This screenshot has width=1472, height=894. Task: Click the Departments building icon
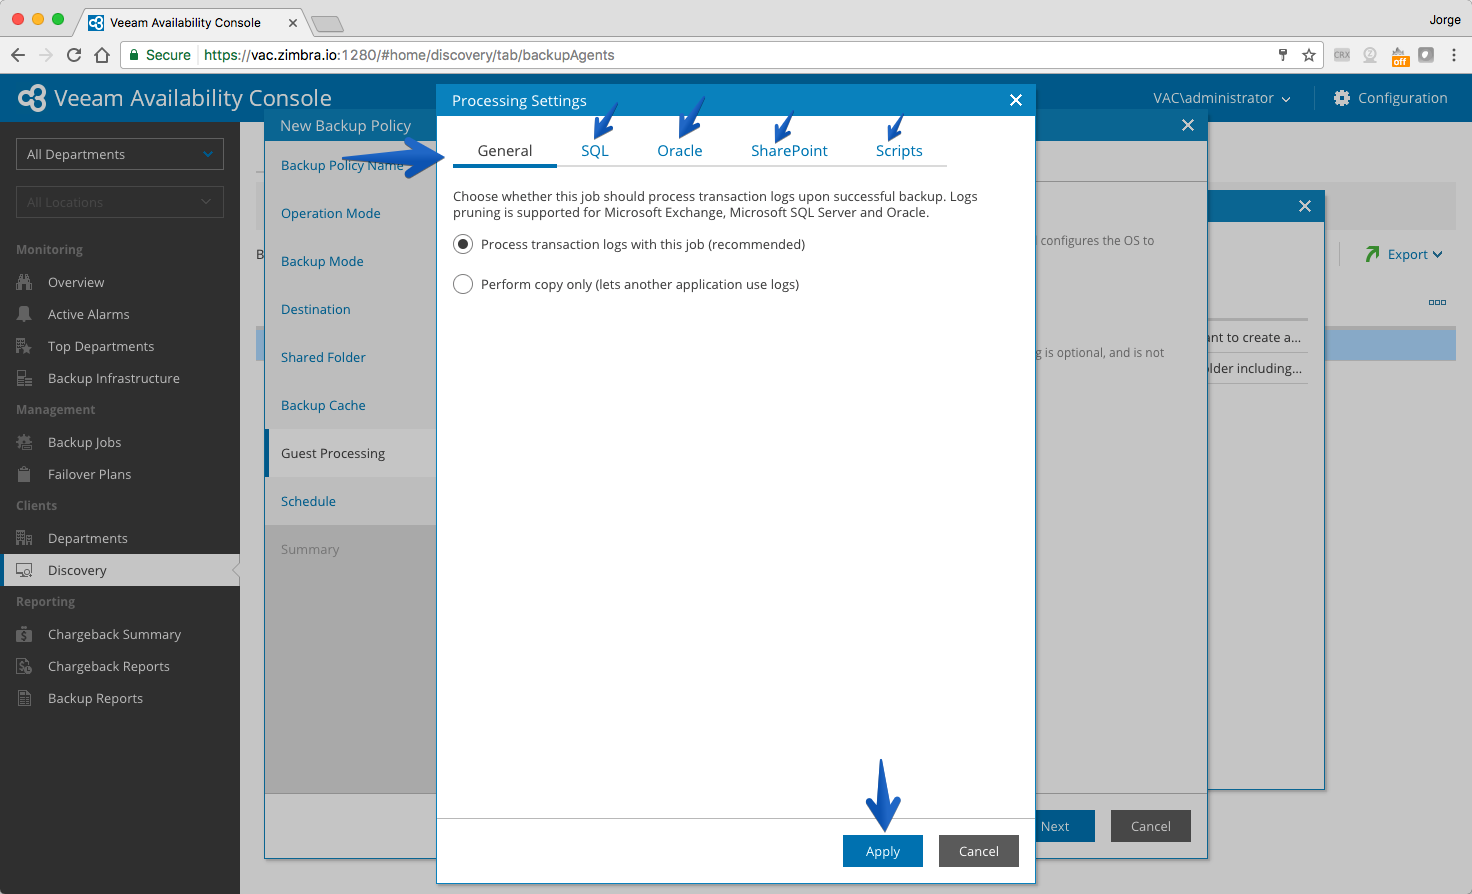tap(24, 538)
